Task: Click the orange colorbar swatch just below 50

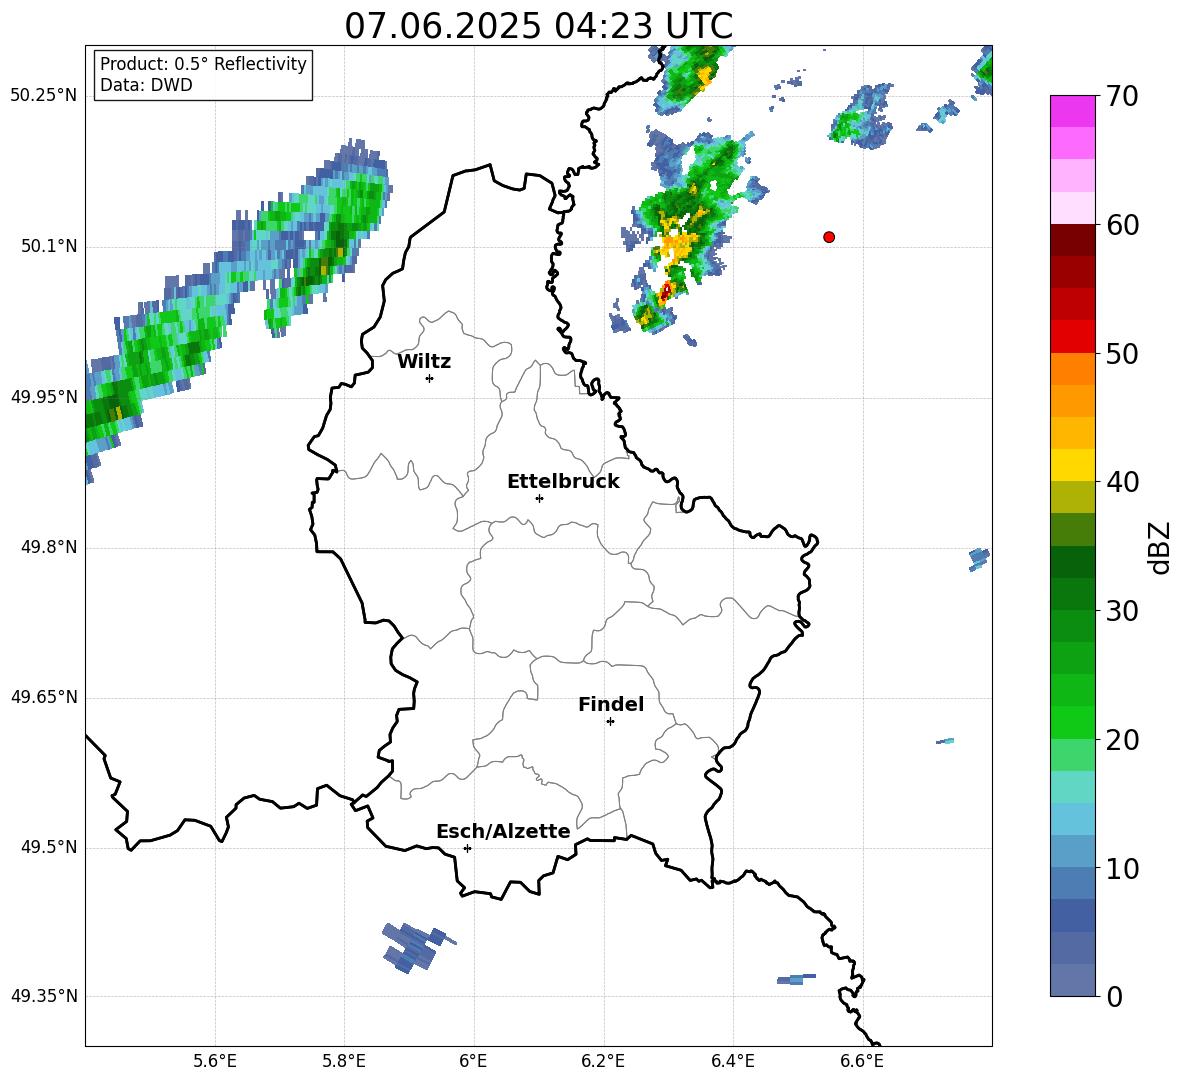Action: 1072,368
